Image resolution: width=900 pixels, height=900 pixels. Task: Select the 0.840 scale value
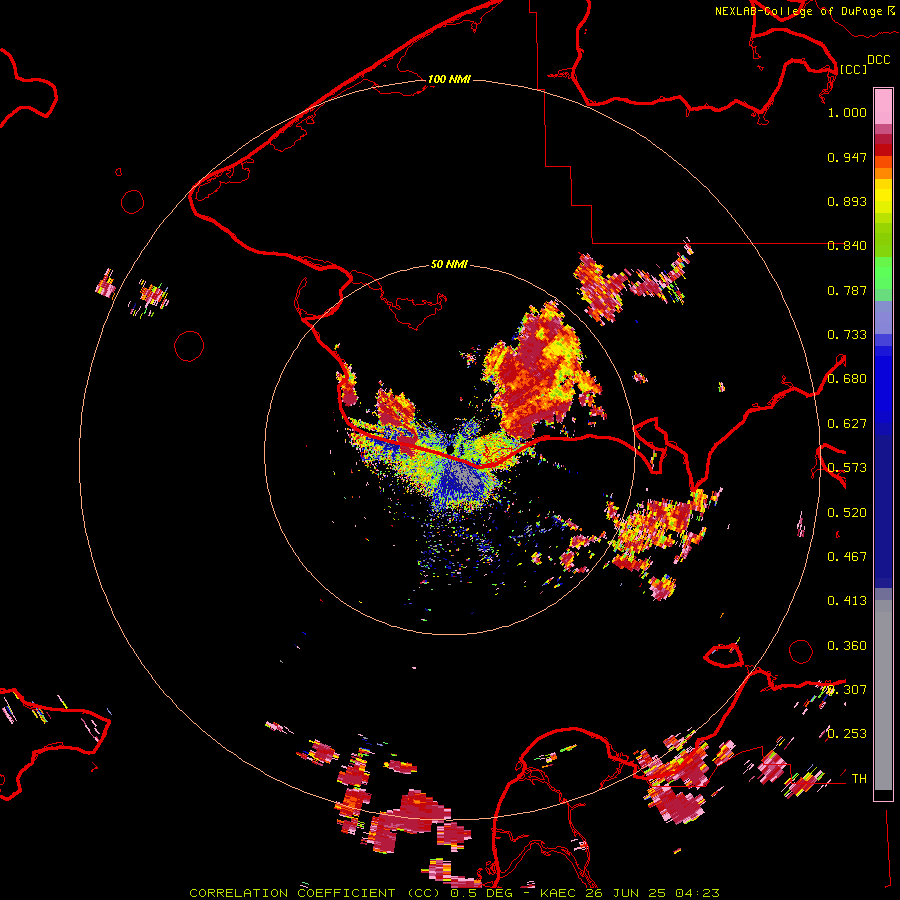pos(847,246)
